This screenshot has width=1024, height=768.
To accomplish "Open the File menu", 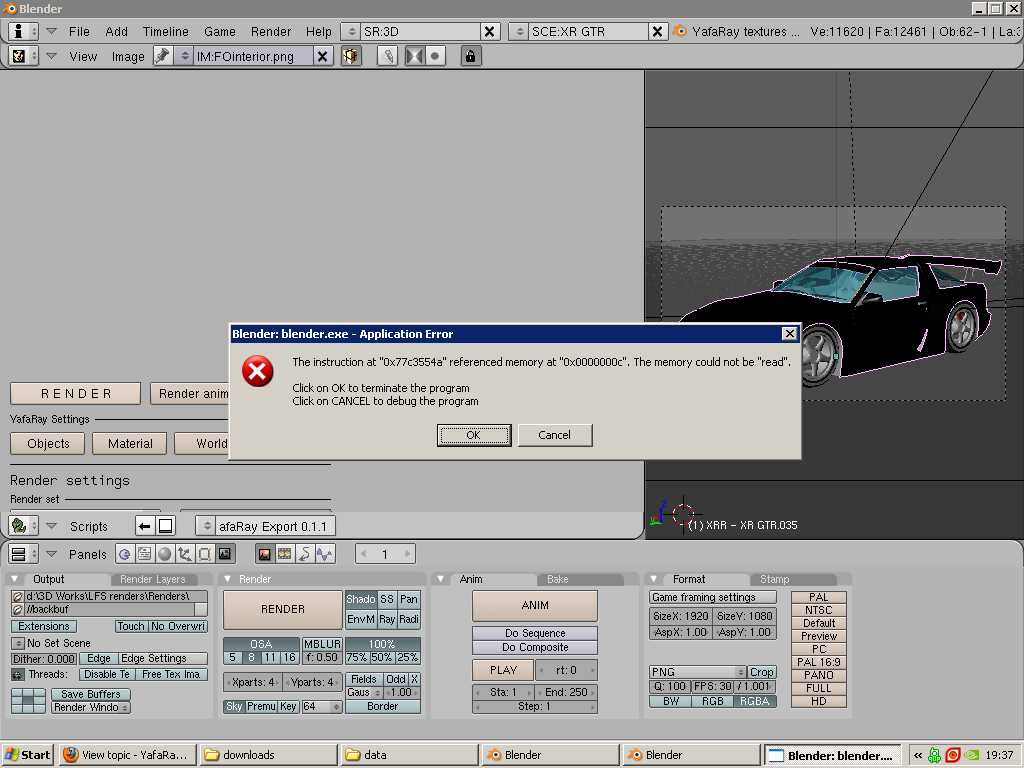I will click(x=79, y=31).
